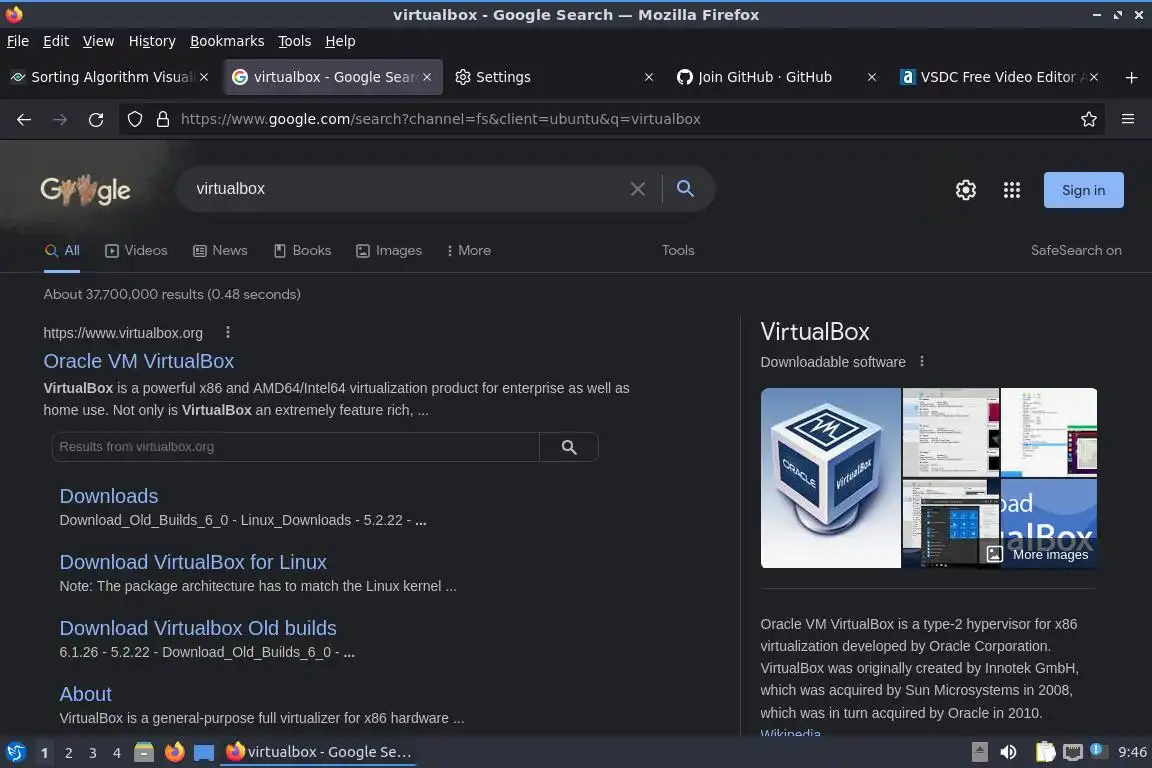Open the About sitelink
Viewport: 1152px width, 768px height.
(85, 695)
